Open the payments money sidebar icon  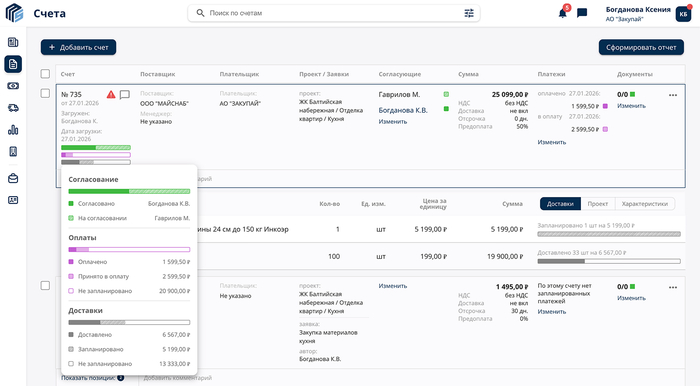pyautogui.click(x=13, y=86)
